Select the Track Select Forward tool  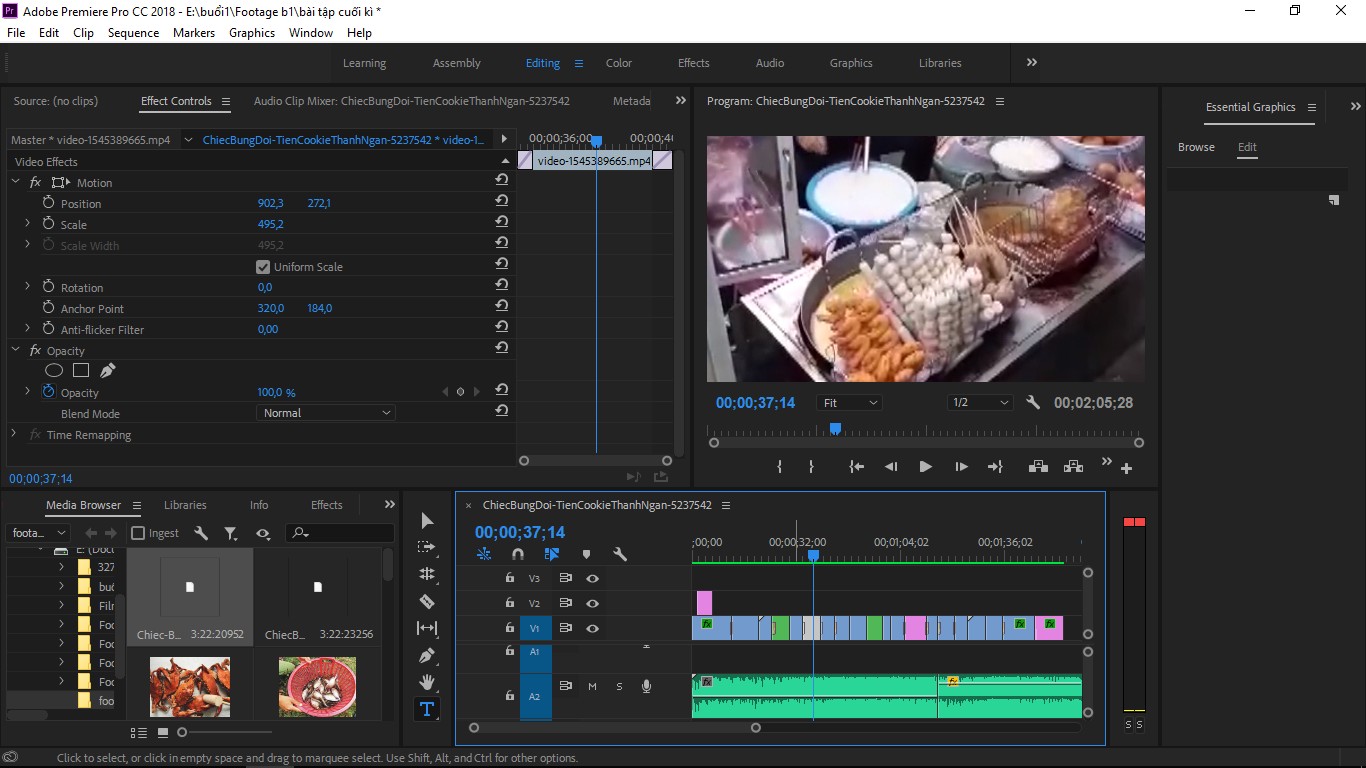427,547
